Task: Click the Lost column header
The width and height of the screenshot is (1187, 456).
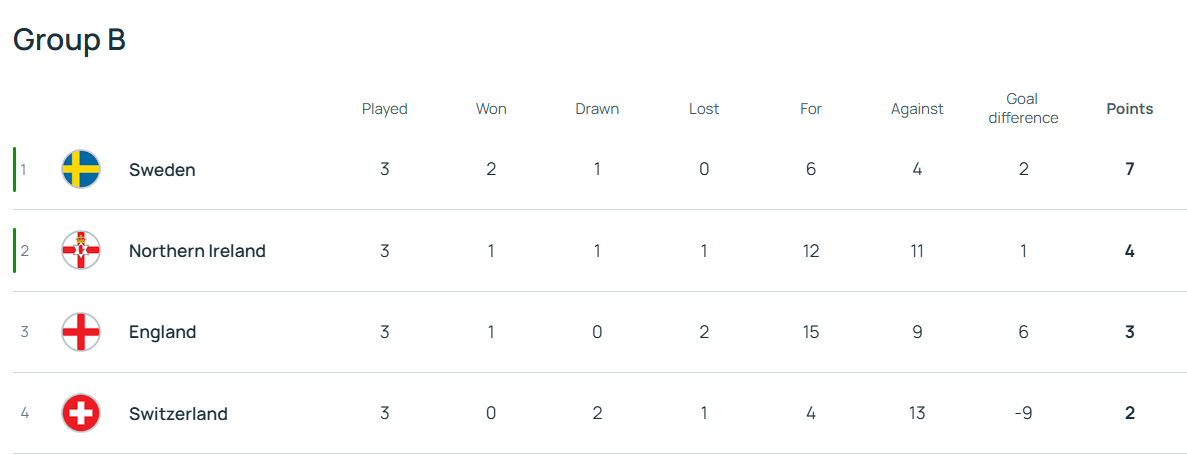Action: tap(704, 109)
